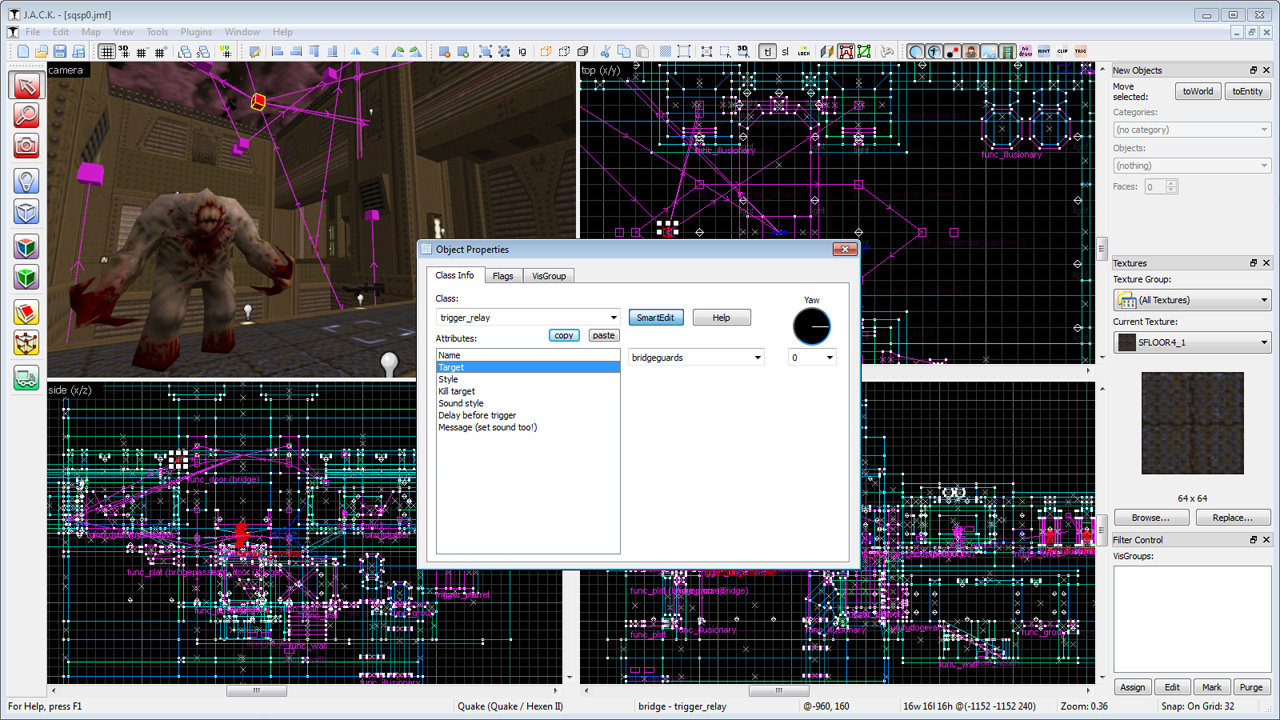
Task: Open the Map menu
Action: click(x=90, y=31)
